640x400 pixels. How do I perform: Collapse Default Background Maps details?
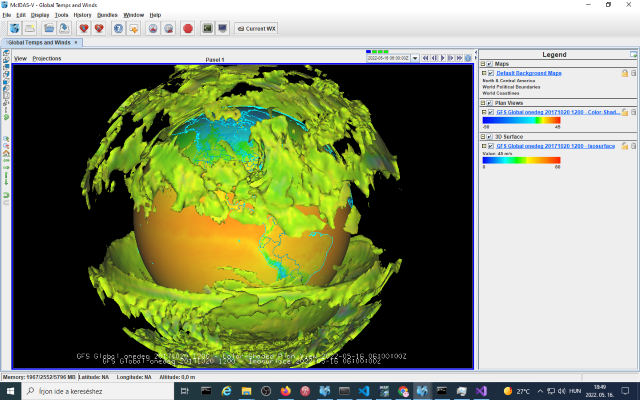484,73
